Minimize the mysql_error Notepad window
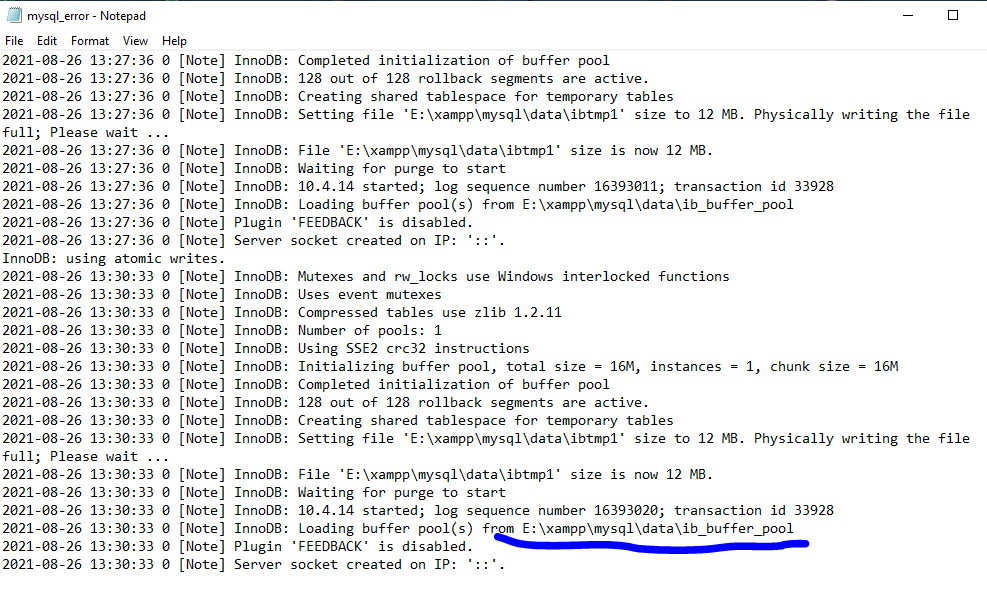This screenshot has width=987, height=592. (908, 16)
